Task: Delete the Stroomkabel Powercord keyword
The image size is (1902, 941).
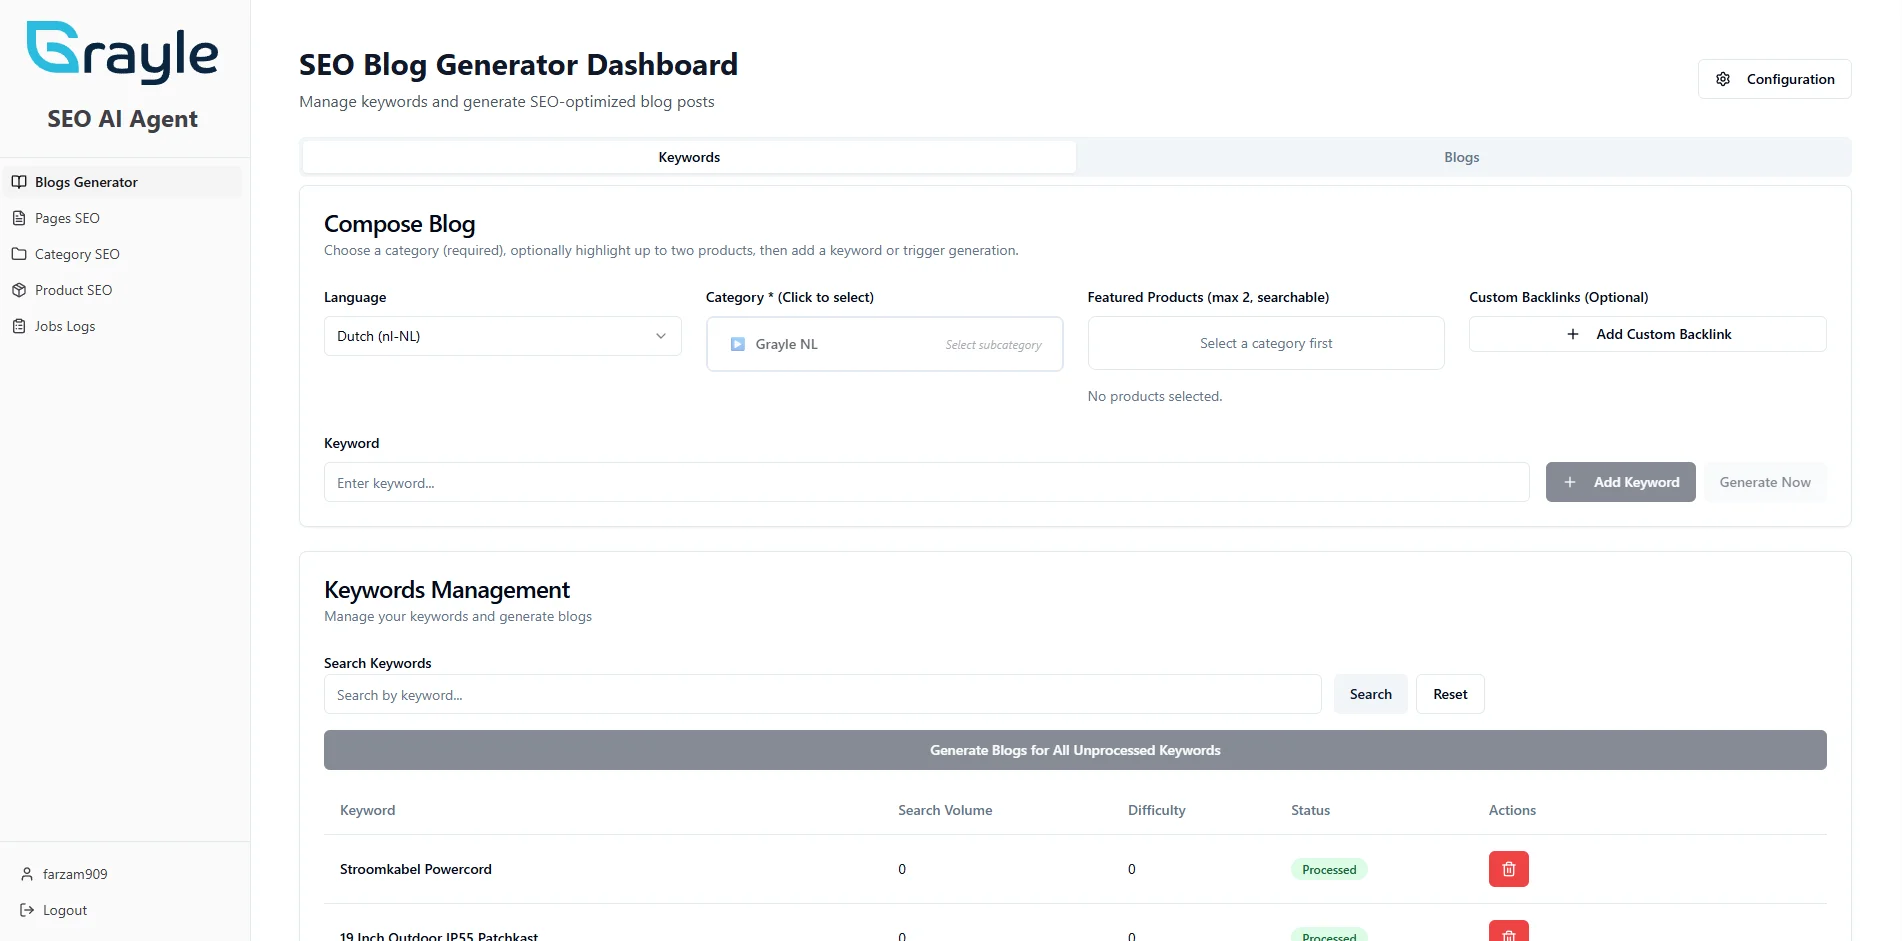Action: point(1508,869)
